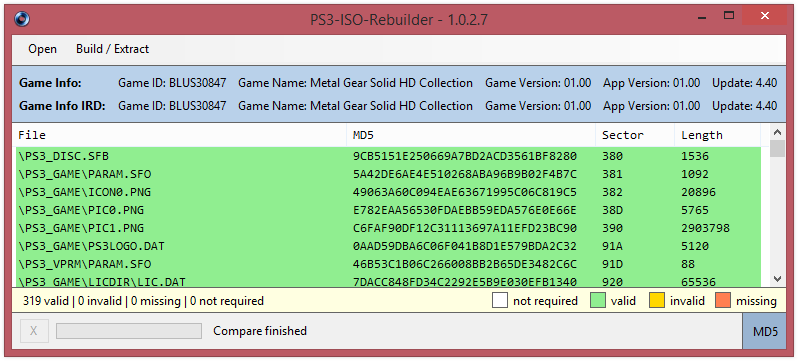The width and height of the screenshot is (798, 361).
Task: Click length value 1536
Action: [695, 156]
